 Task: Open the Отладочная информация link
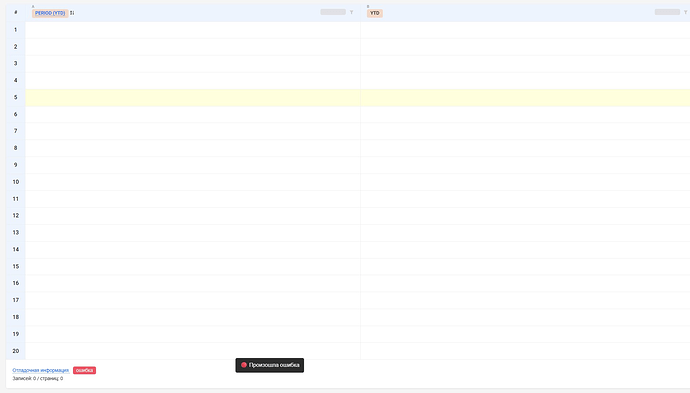tap(40, 371)
